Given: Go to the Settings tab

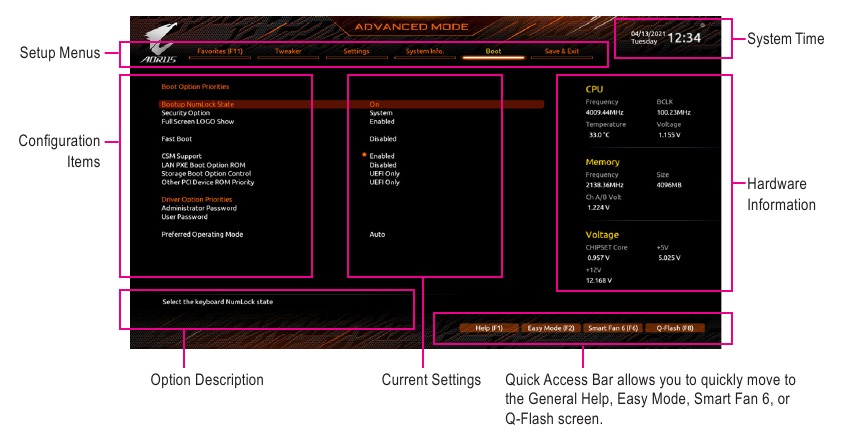Looking at the screenshot, I should click(356, 51).
